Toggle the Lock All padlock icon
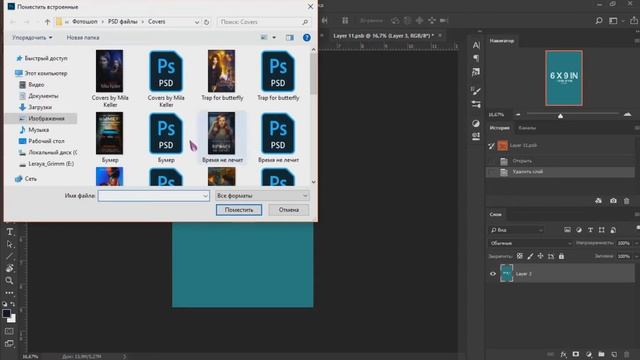Screen dimensions: 640x360 coord(562,256)
